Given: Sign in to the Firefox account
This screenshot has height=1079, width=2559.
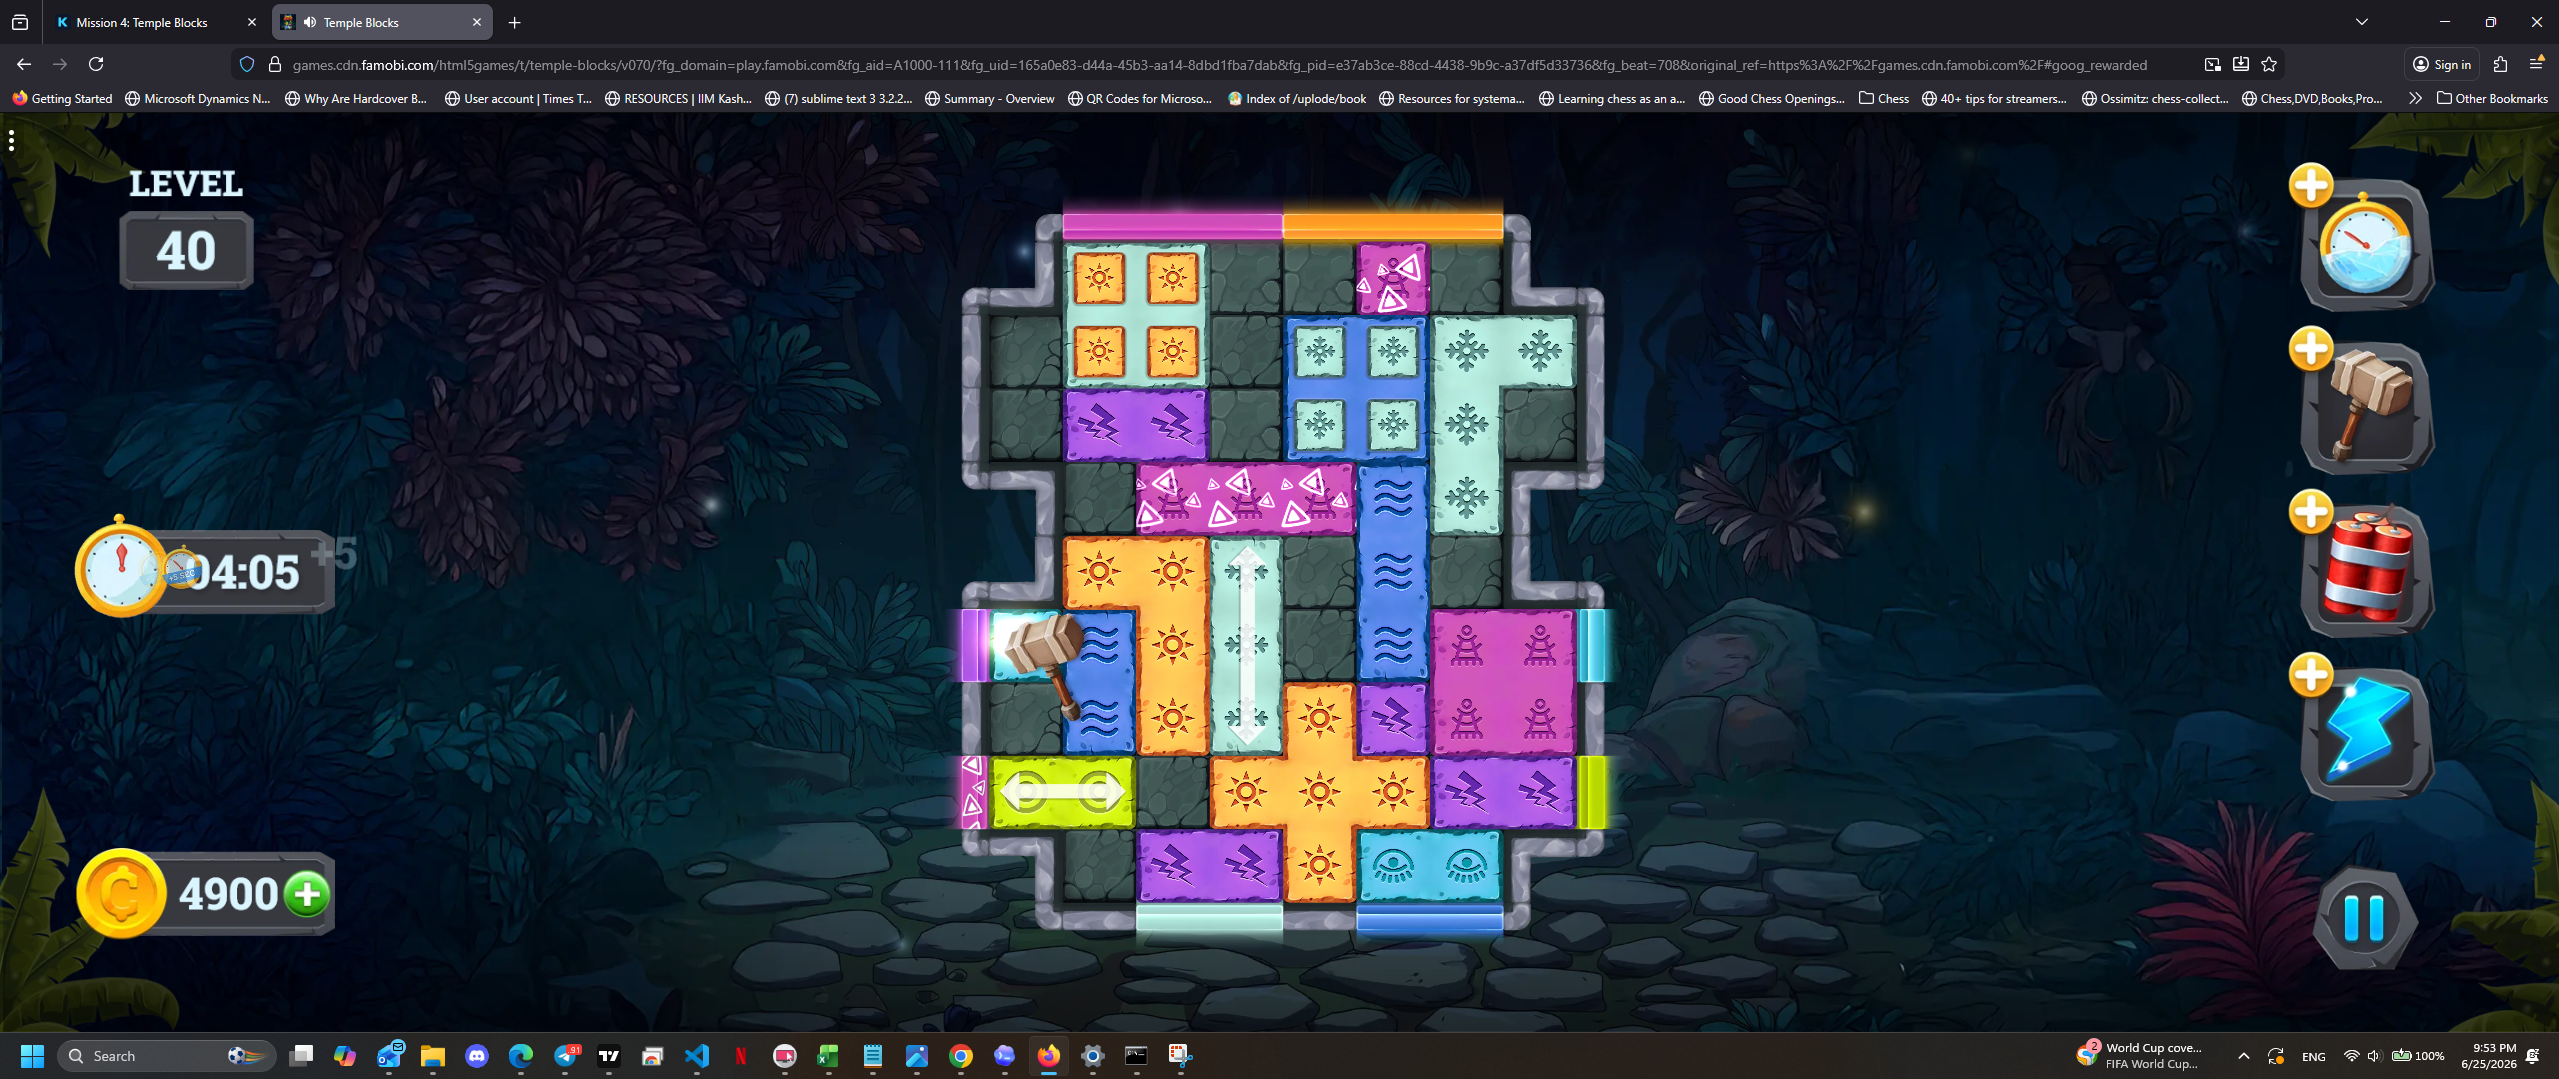Looking at the screenshot, I should coord(2442,64).
